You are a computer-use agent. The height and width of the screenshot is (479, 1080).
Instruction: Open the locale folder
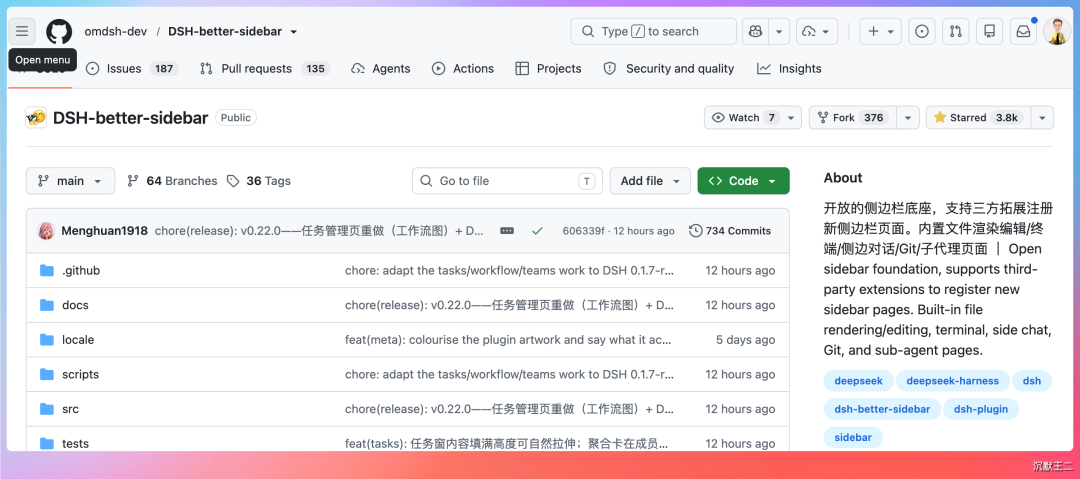[78, 340]
